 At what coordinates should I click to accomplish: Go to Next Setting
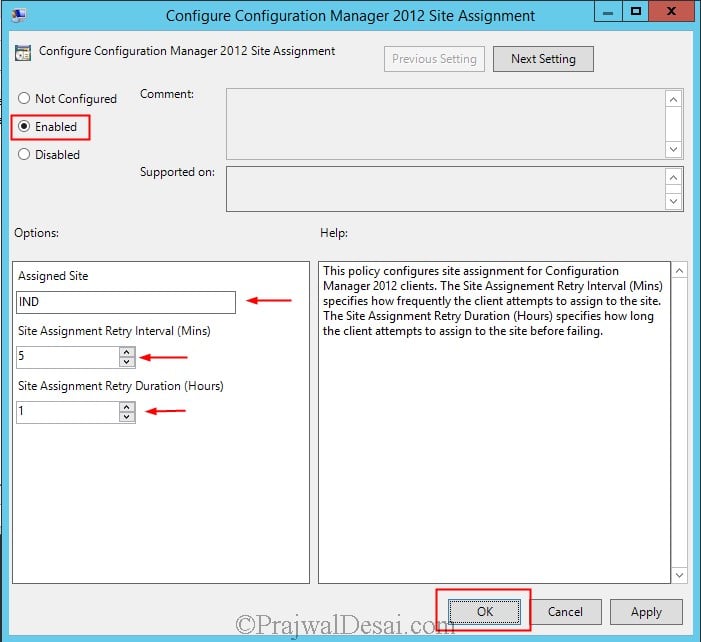[543, 59]
